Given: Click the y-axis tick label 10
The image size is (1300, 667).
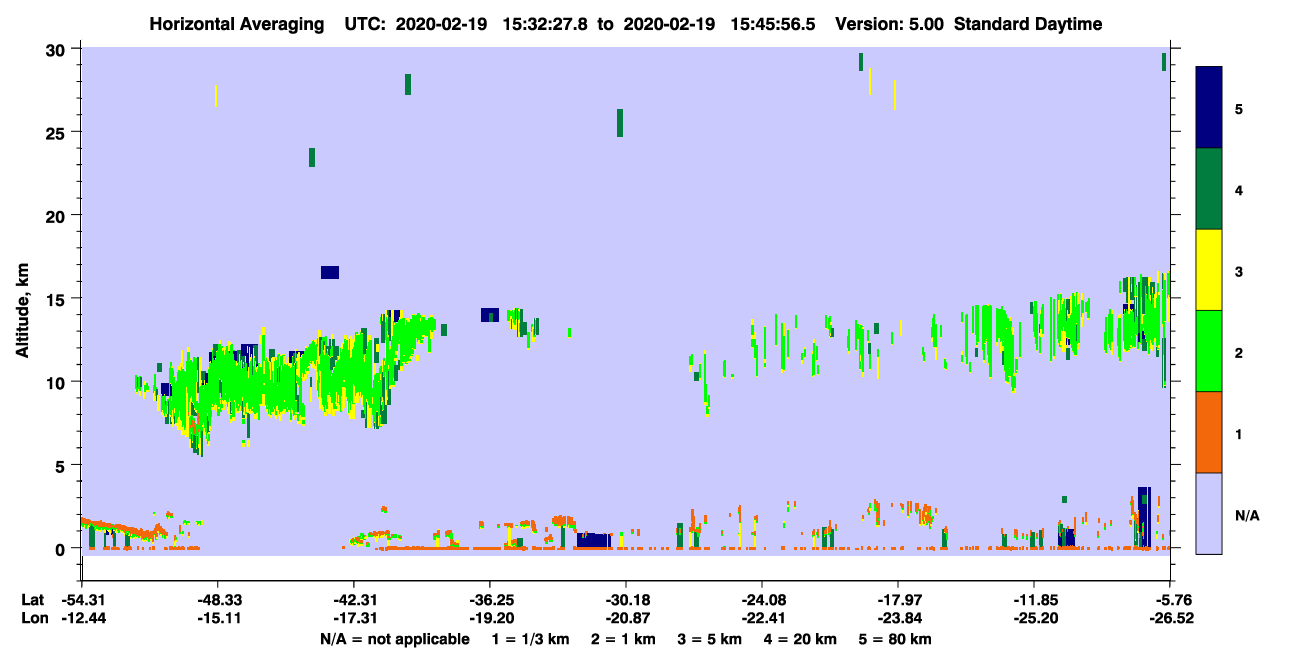Looking at the screenshot, I should (58, 382).
